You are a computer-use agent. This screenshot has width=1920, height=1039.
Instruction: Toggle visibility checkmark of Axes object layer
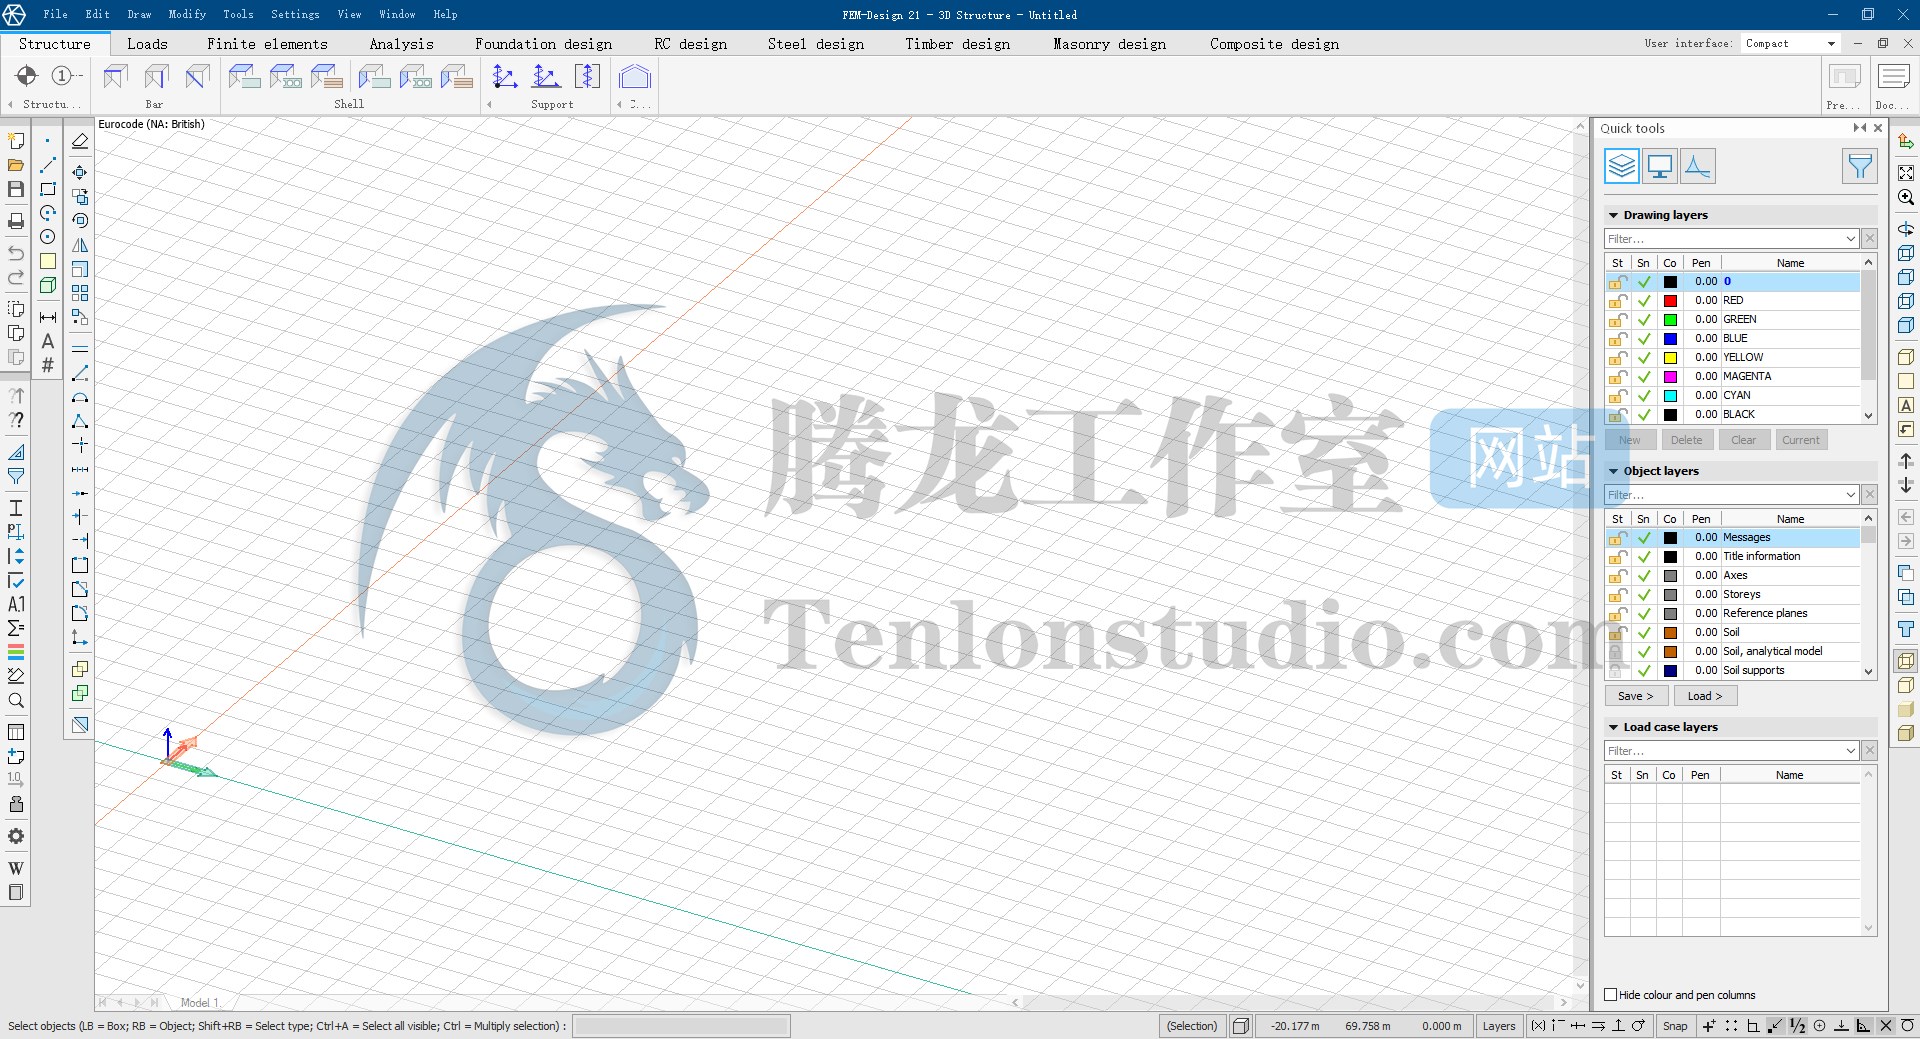[1643, 576]
